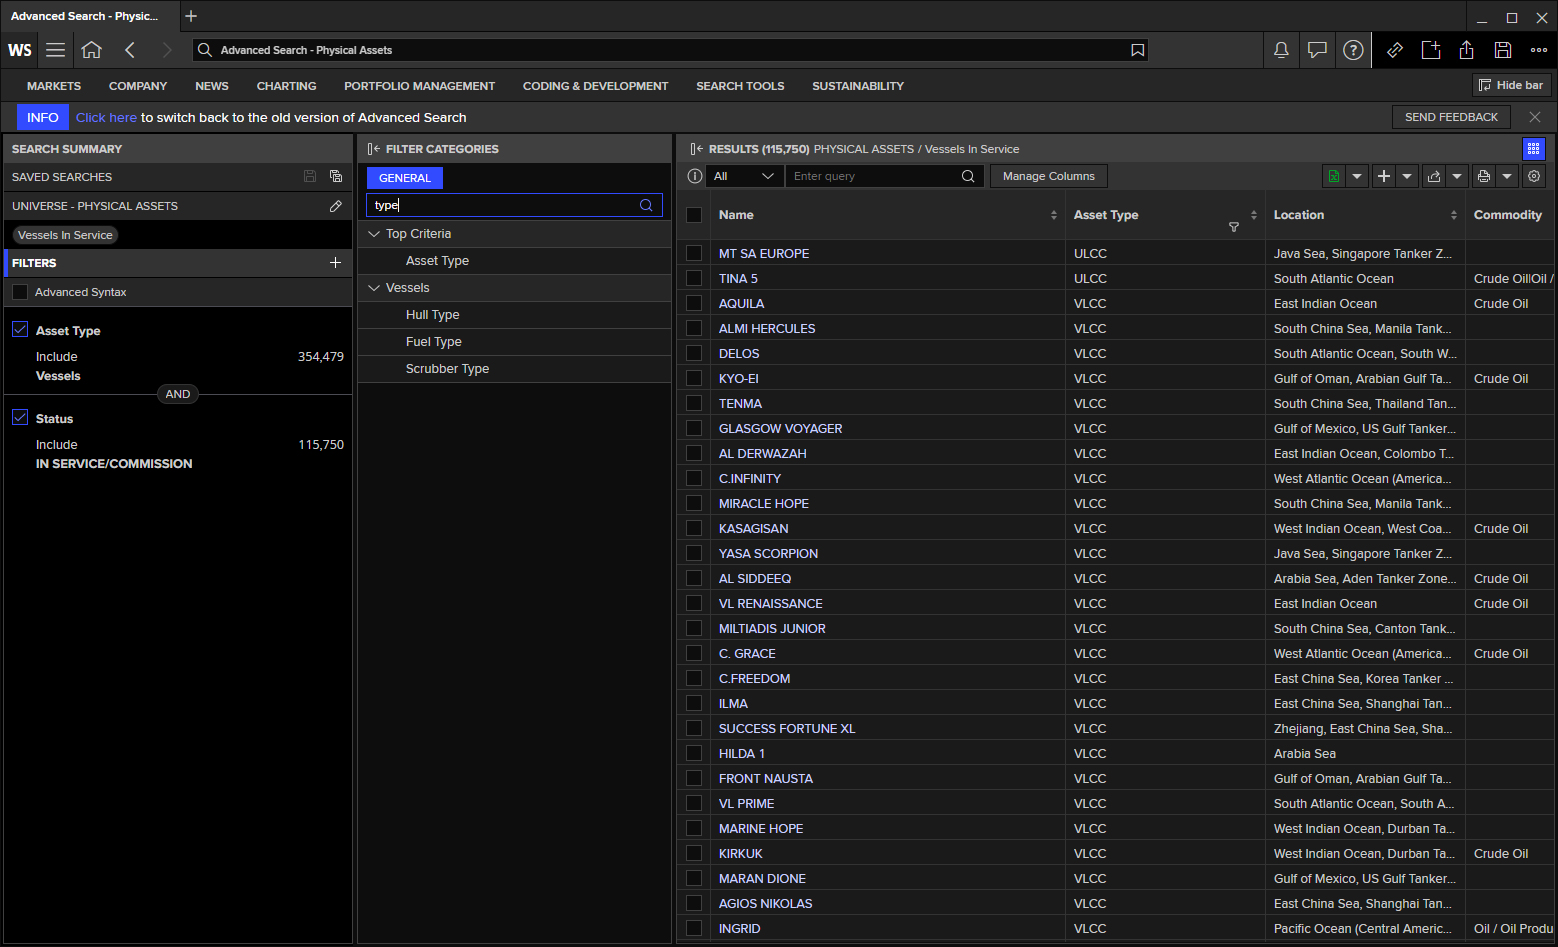This screenshot has width=1558, height=947.
Task: Tick the checkbox for MT SA EUROPE
Action: pos(694,253)
